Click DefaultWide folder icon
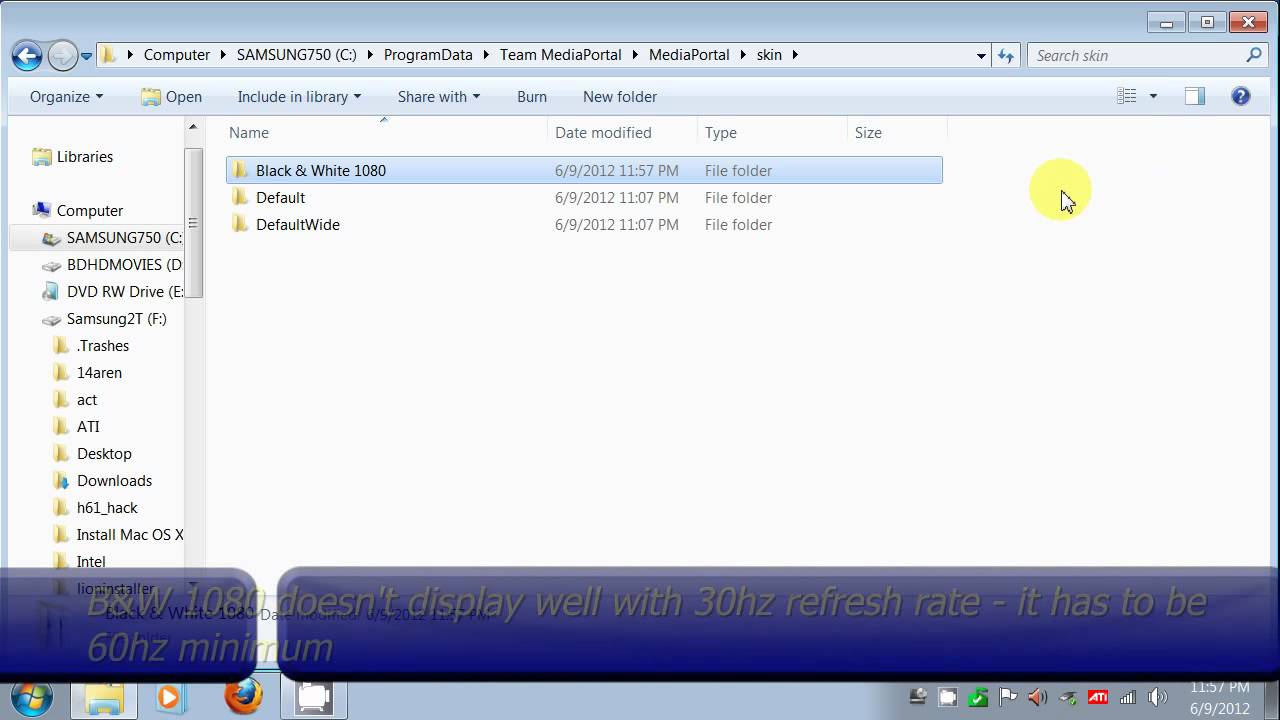 pos(240,224)
